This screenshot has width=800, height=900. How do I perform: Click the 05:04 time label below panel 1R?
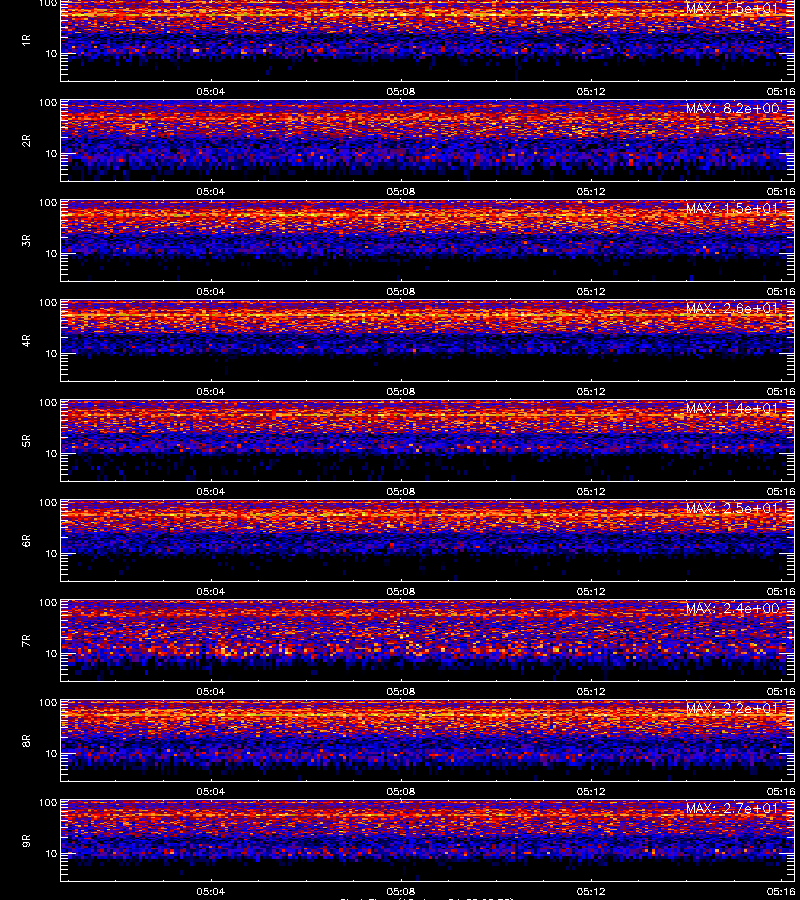211,91
